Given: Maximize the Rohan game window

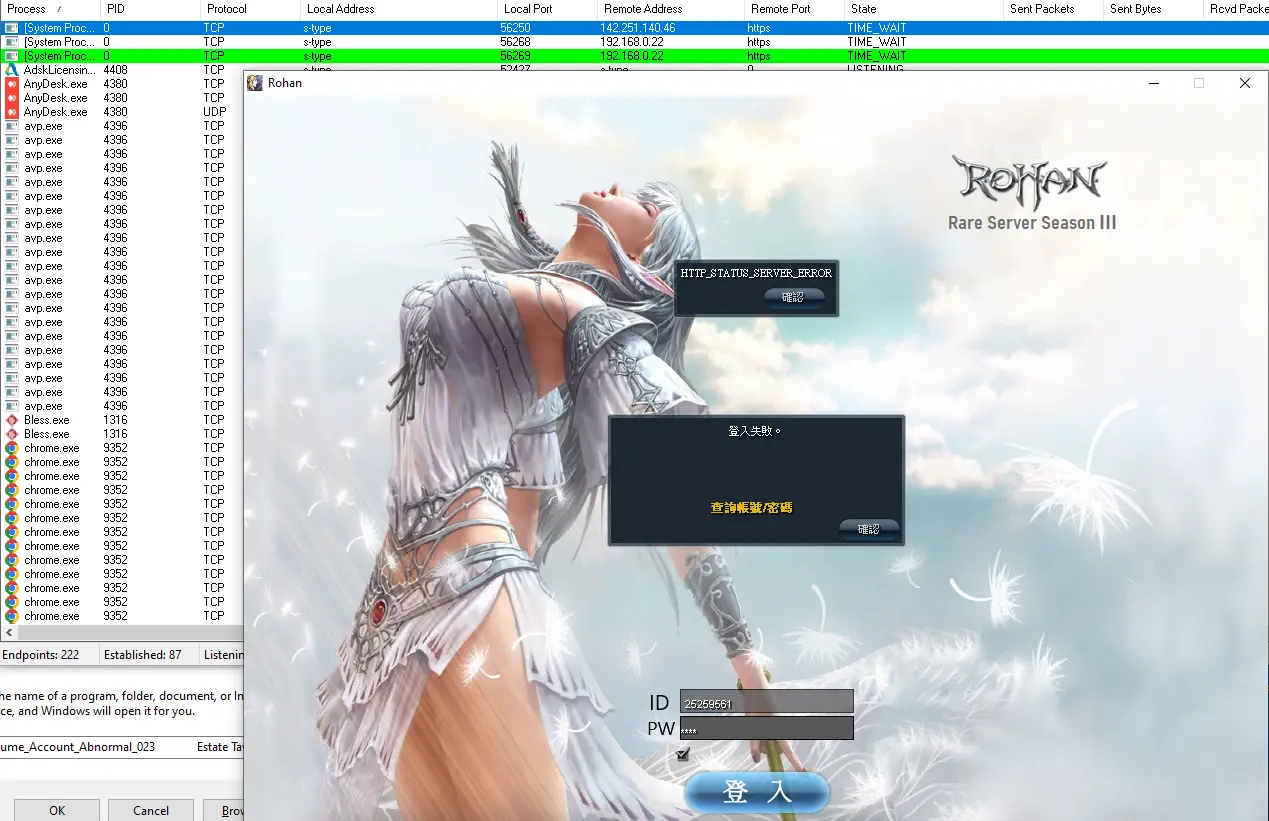Looking at the screenshot, I should (1199, 83).
